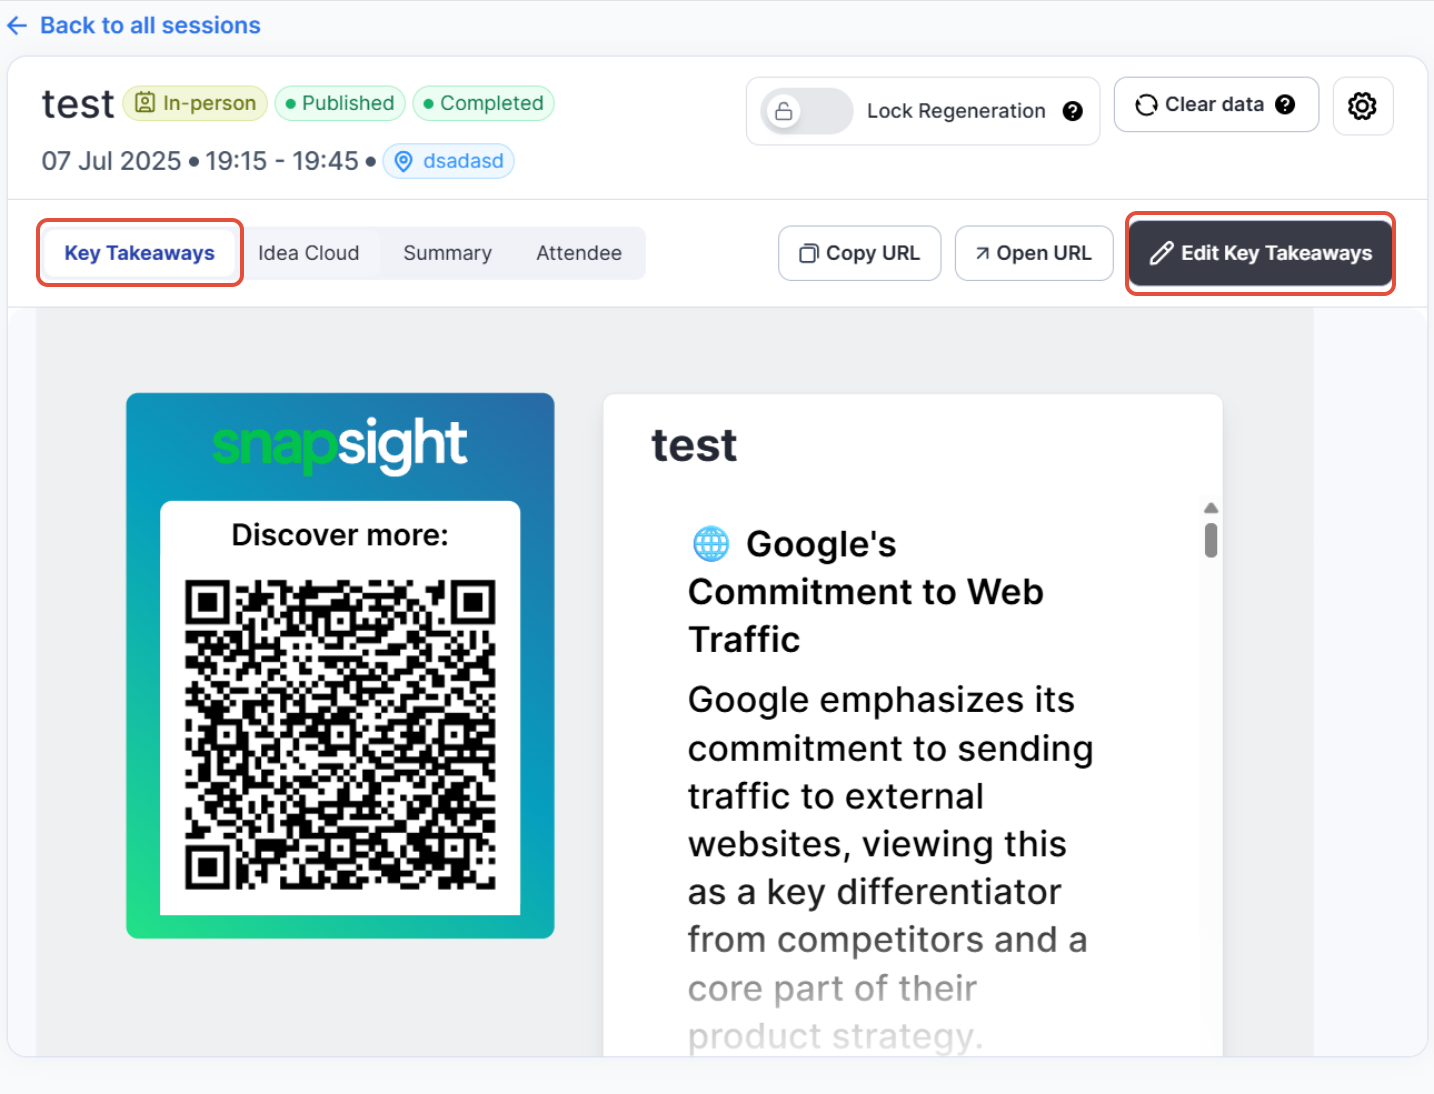1434x1094 pixels.
Task: Go back to all sessions
Action: click(x=150, y=26)
